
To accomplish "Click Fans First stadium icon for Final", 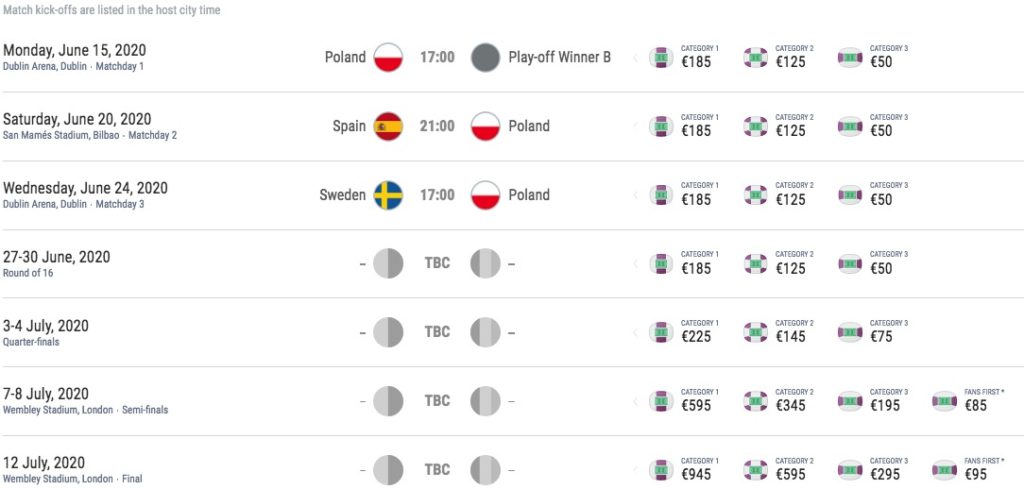I will coord(944,470).
